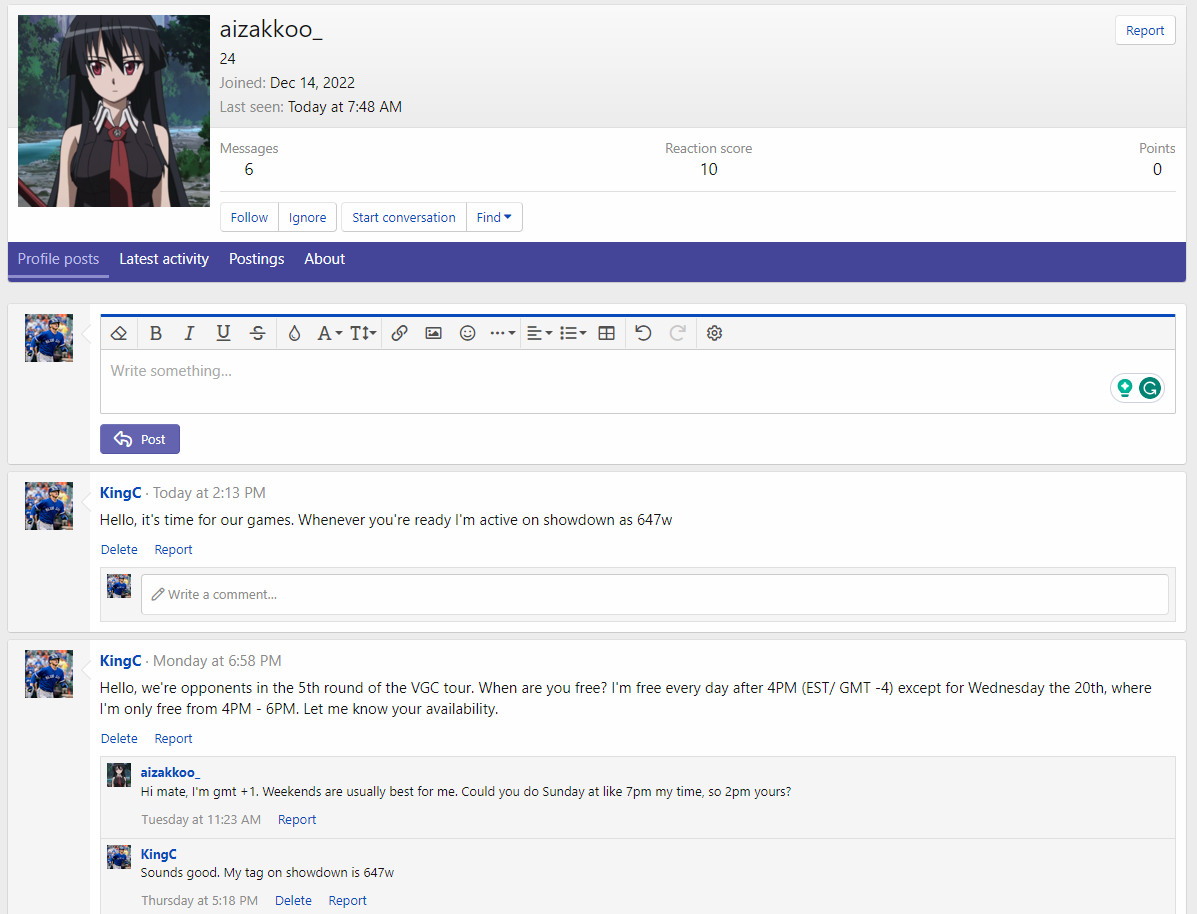This screenshot has width=1197, height=914.
Task: Undo the last editor action
Action: pyautogui.click(x=643, y=333)
